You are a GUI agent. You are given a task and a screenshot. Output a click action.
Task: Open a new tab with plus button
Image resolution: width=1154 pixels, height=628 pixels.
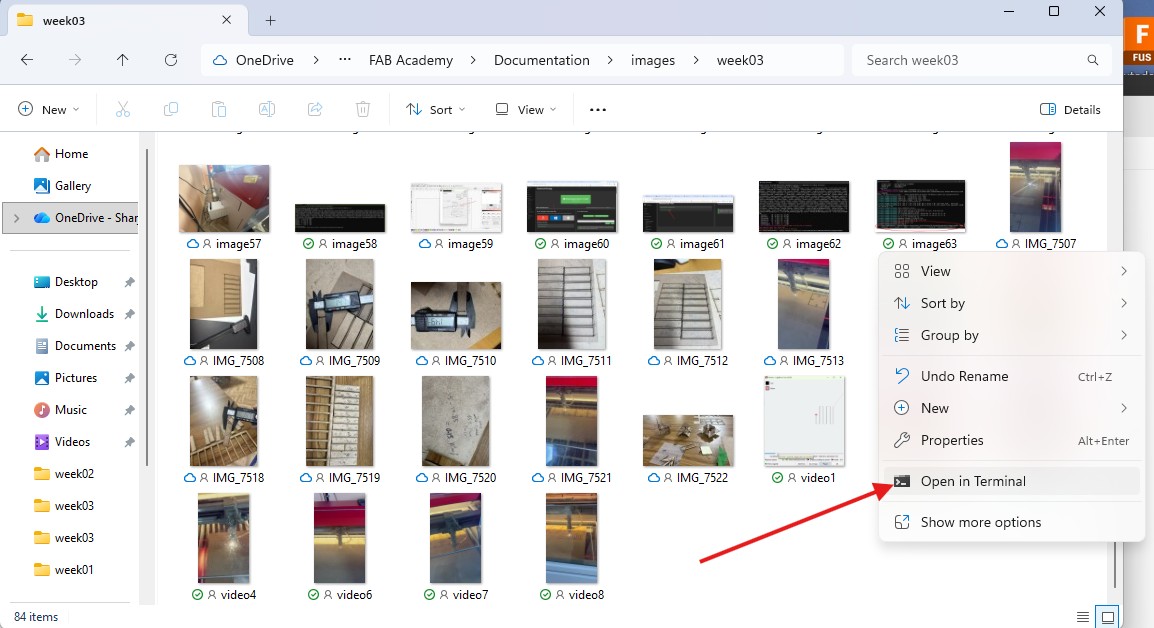(x=270, y=21)
